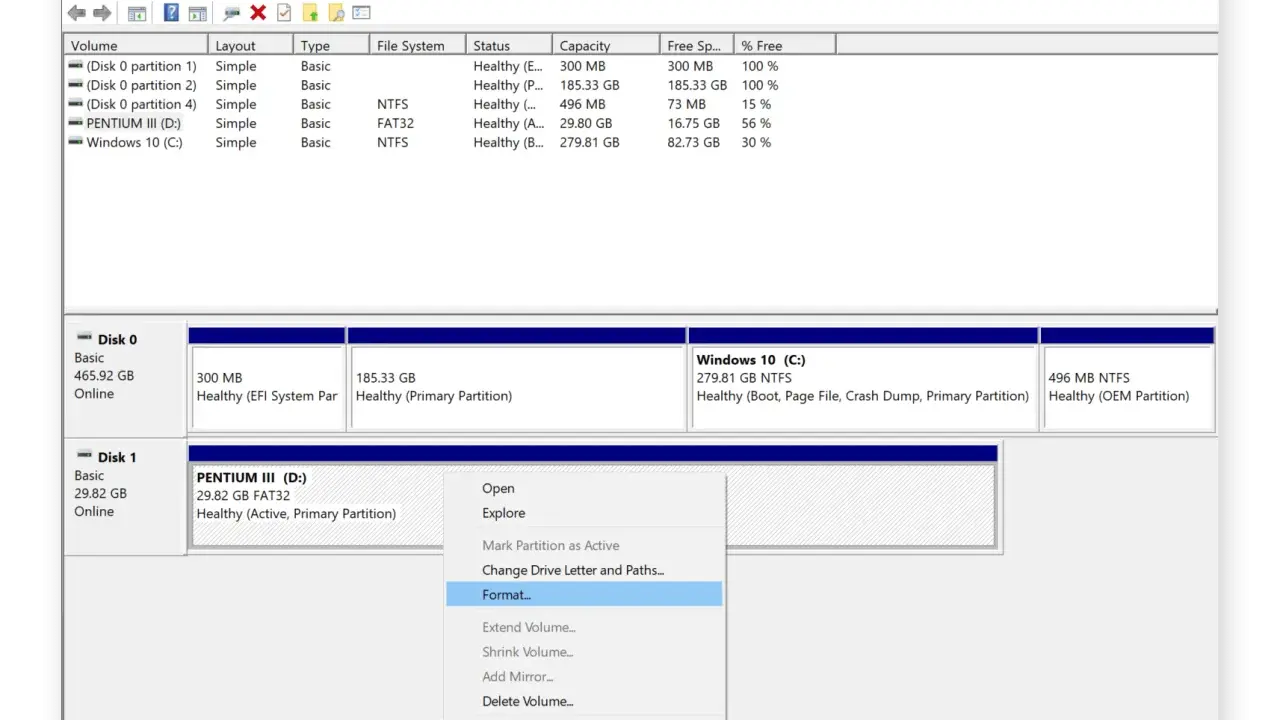Image resolution: width=1280 pixels, height=720 pixels.
Task: Click the FAT32 file system cell
Action: coord(395,123)
